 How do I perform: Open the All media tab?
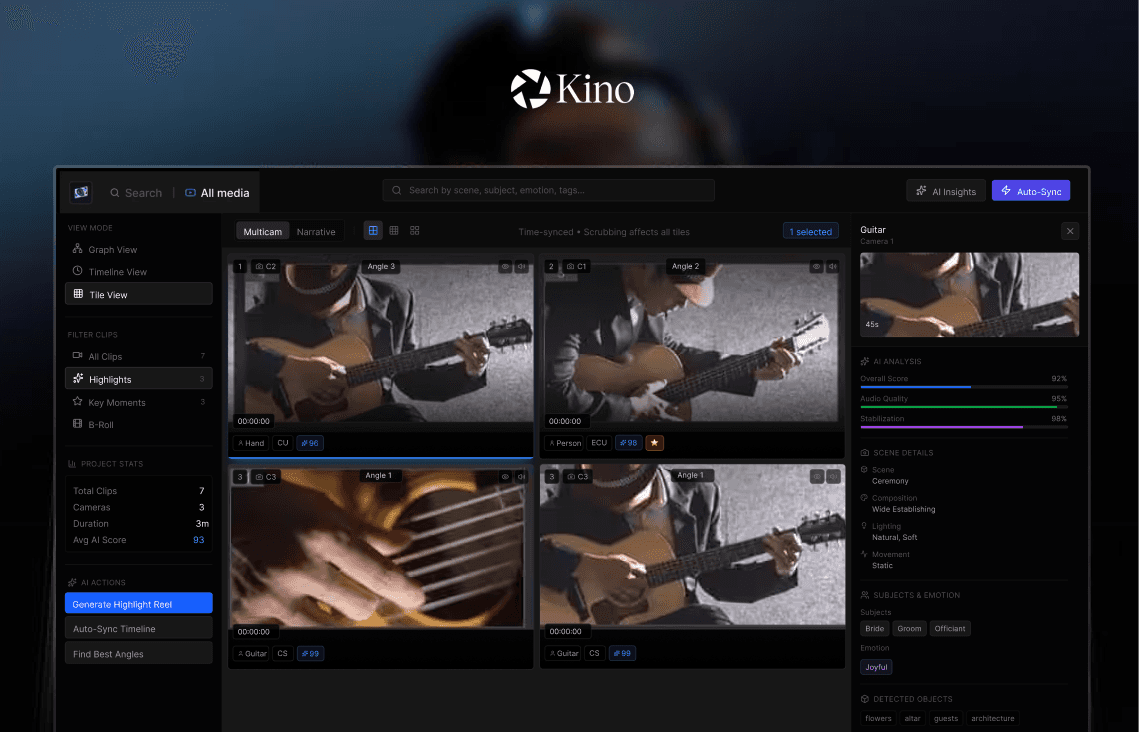[217, 192]
